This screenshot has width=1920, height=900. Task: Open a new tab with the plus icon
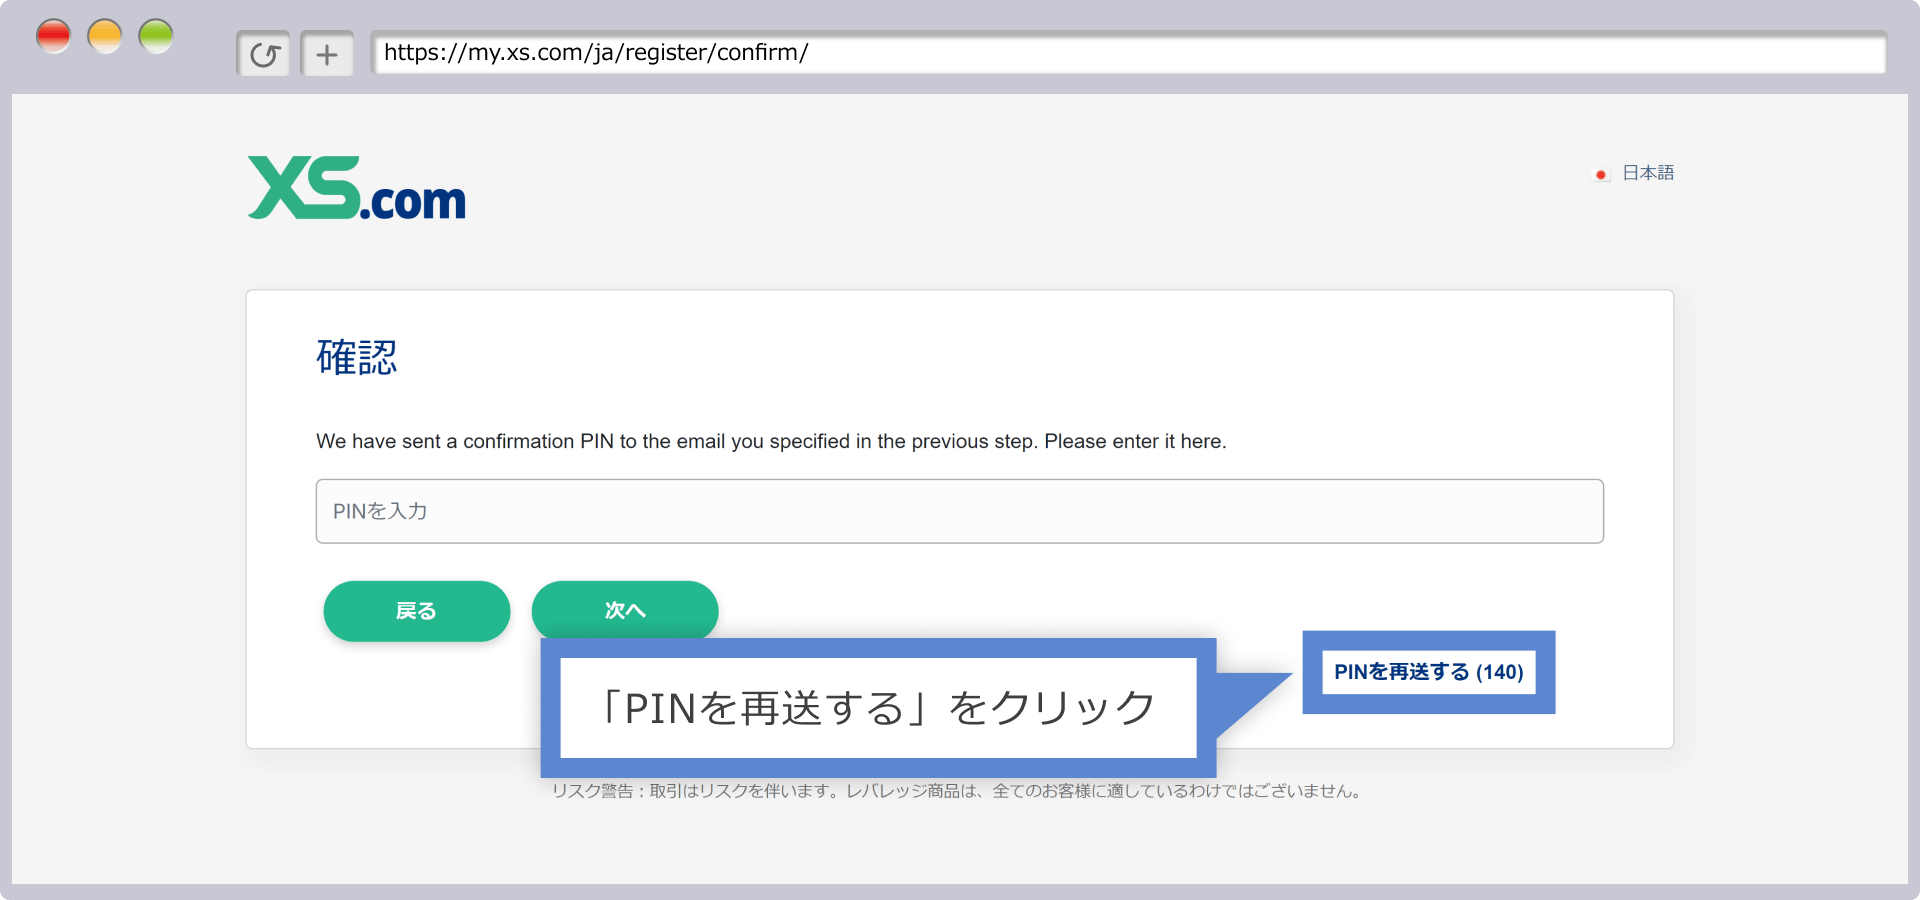pyautogui.click(x=327, y=54)
